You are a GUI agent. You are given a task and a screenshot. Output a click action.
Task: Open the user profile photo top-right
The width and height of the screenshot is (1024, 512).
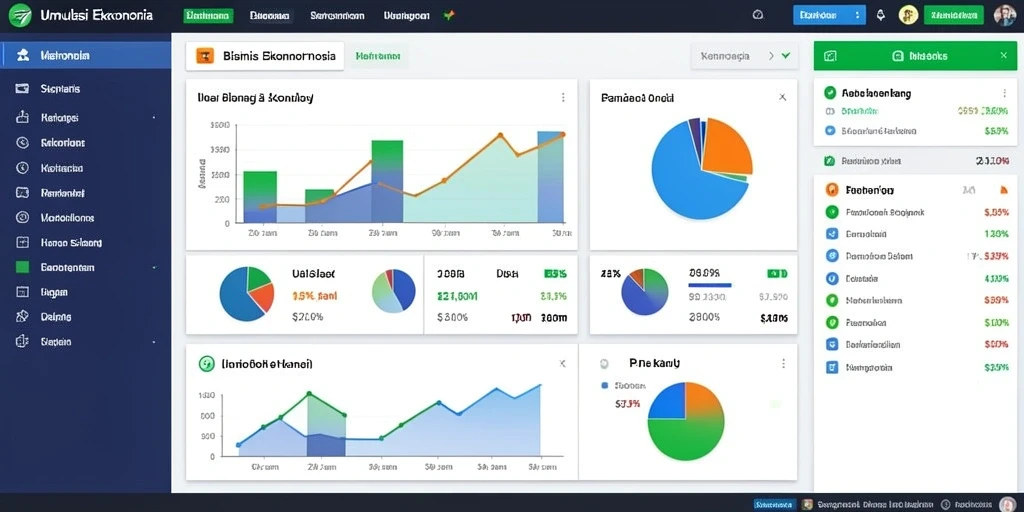point(1004,15)
